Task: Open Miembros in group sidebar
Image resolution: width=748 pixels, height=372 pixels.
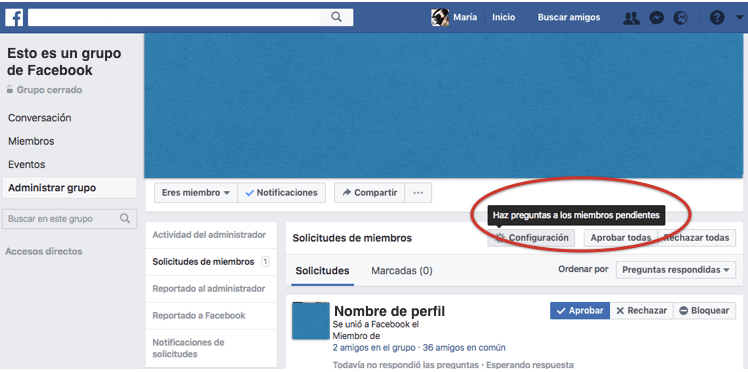Action: (31, 141)
